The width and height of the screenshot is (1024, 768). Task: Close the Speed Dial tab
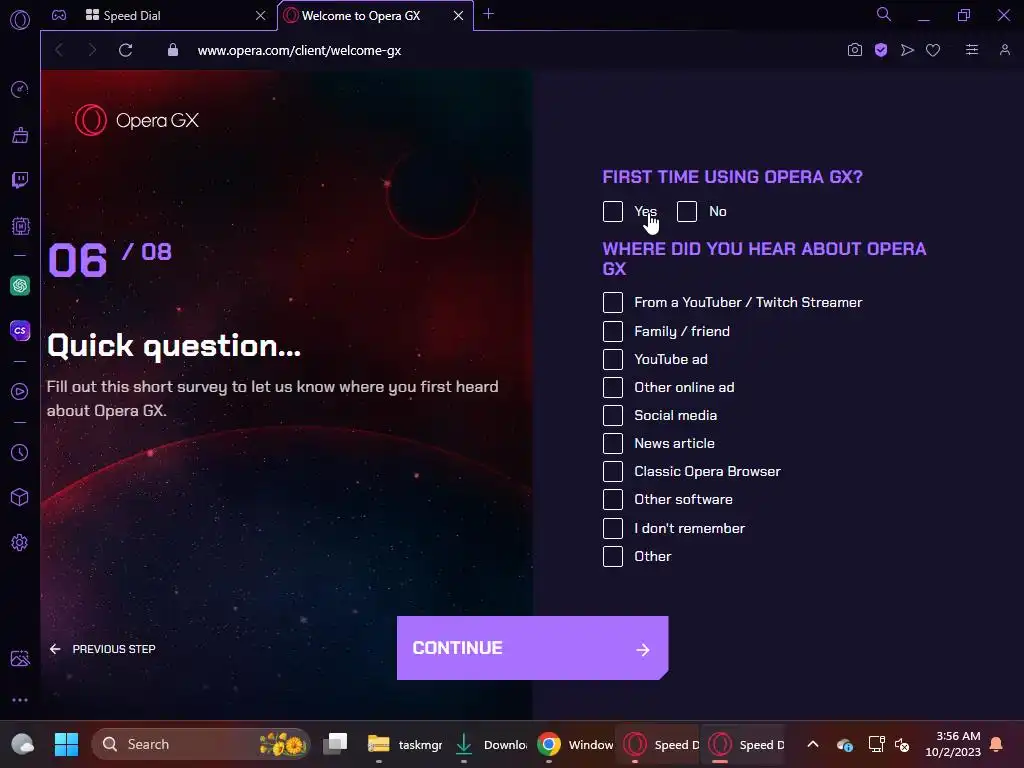[261, 16]
